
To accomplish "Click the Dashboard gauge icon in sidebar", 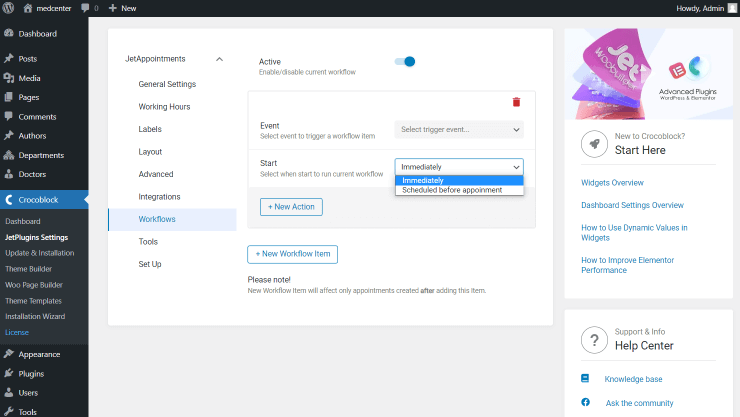I will [x=8, y=33].
